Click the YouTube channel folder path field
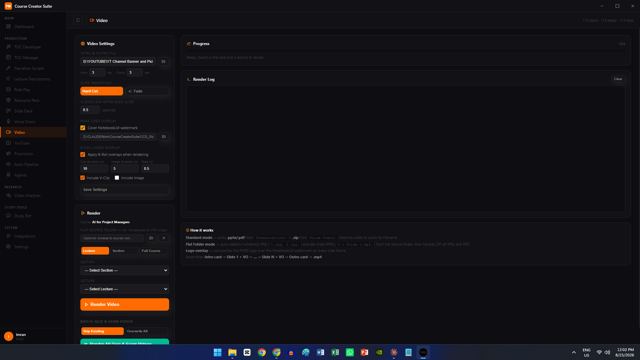640x360 pixels. (119, 61)
